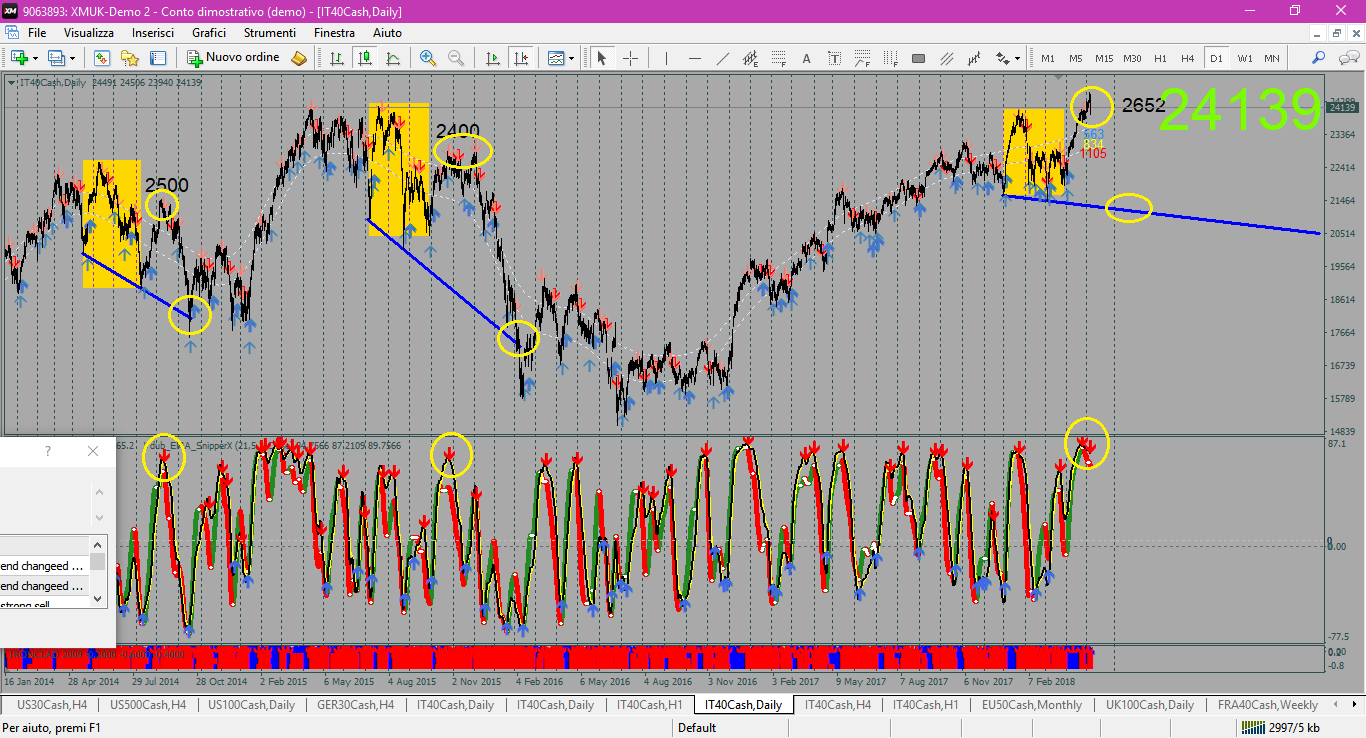Expand the templates dropdown arrow
The image size is (1366, 738).
tap(571, 58)
